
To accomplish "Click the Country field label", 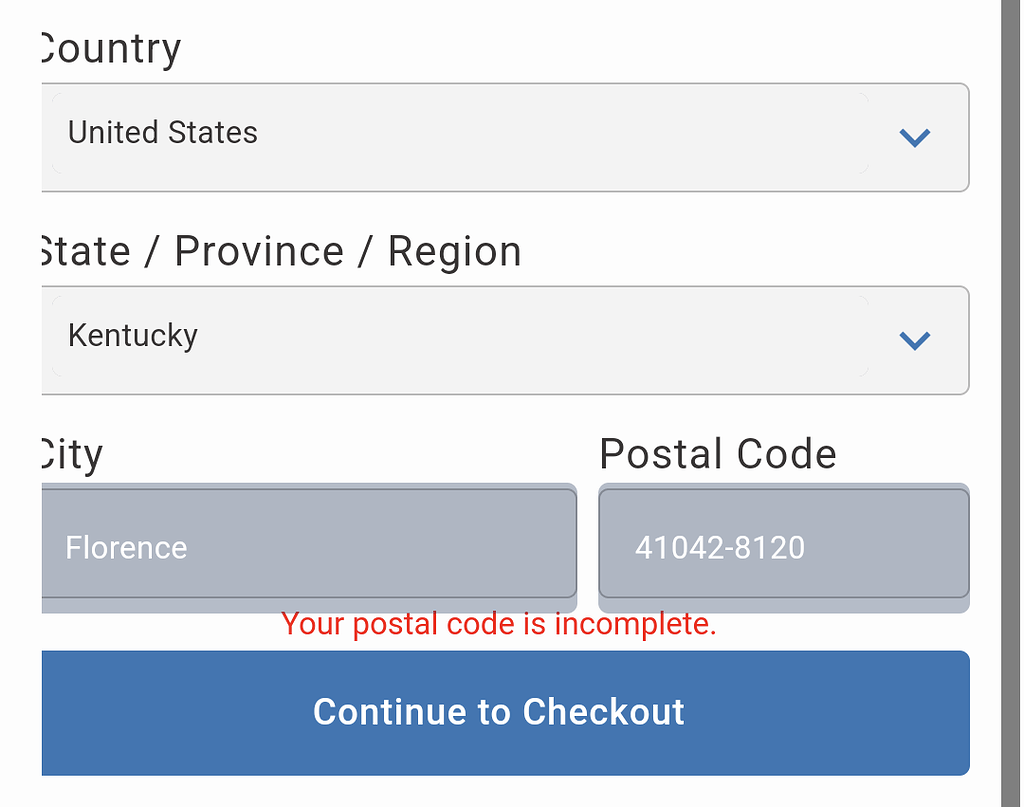I will click(x=110, y=49).
